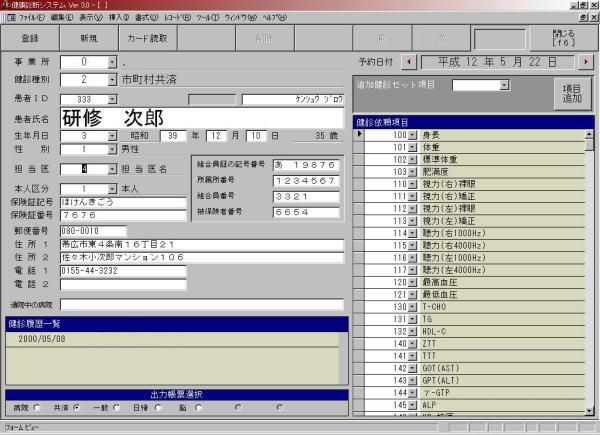
Task: Select the 脳 radio button
Action: coord(198,407)
